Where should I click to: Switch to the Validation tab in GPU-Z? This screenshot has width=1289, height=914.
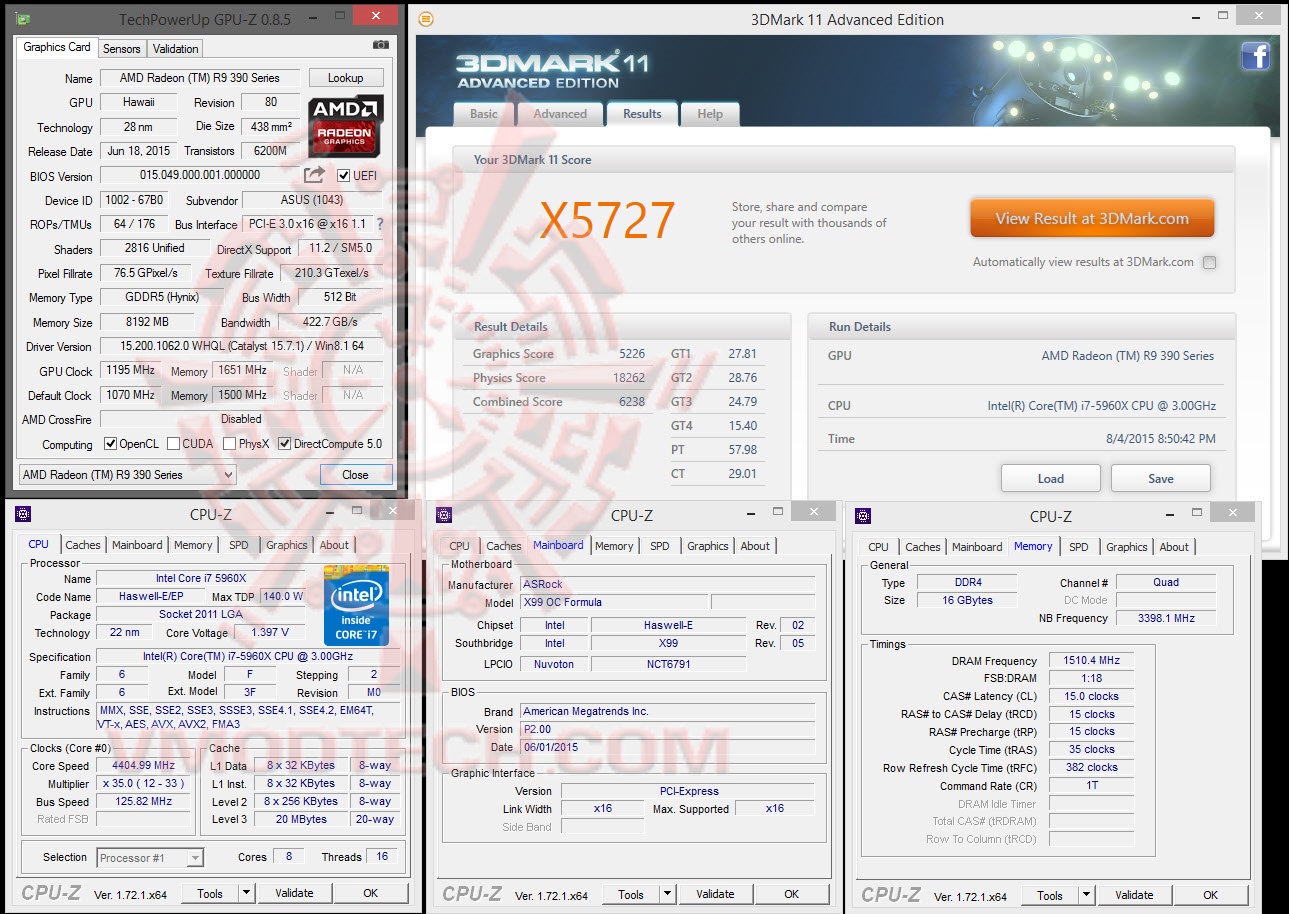coord(176,48)
